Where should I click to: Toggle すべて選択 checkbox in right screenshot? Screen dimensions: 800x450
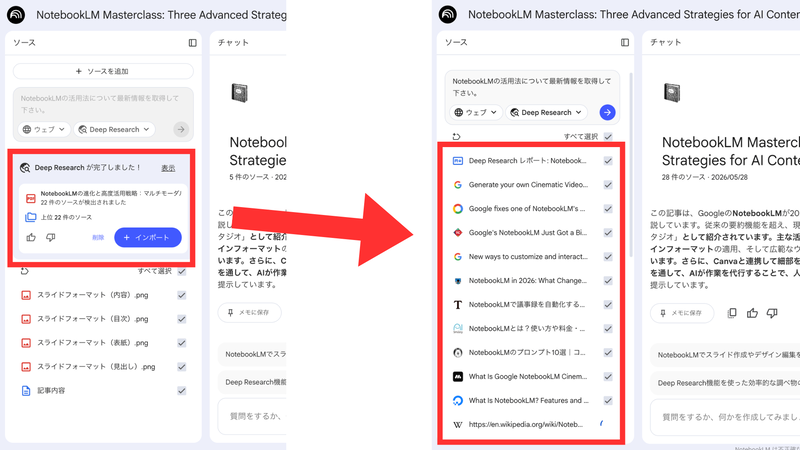coord(608,136)
